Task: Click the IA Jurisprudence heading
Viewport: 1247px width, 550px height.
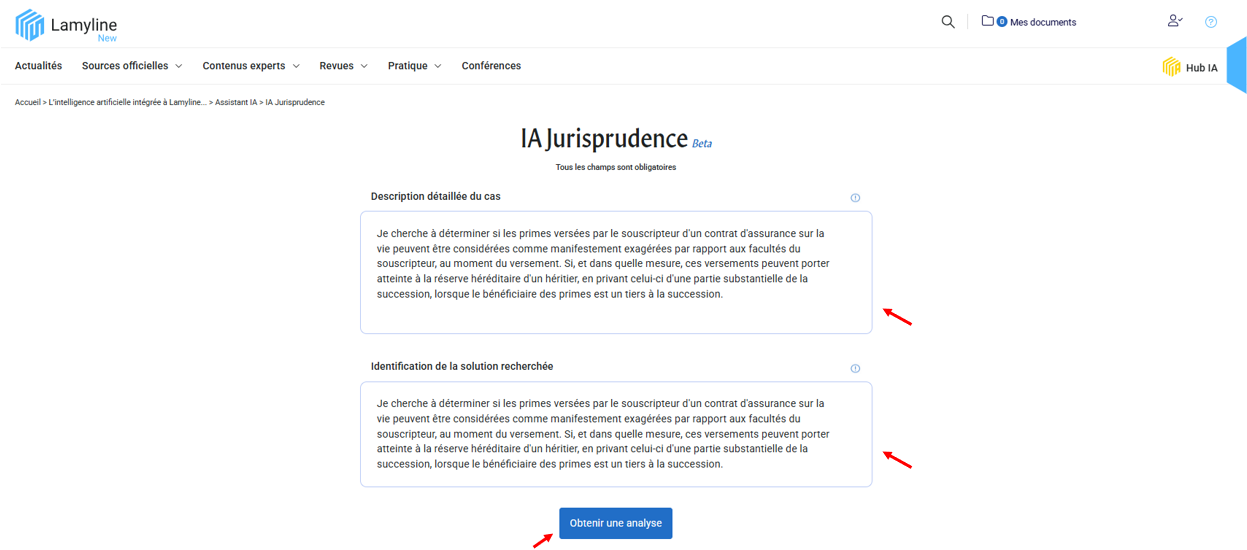Action: coord(604,139)
